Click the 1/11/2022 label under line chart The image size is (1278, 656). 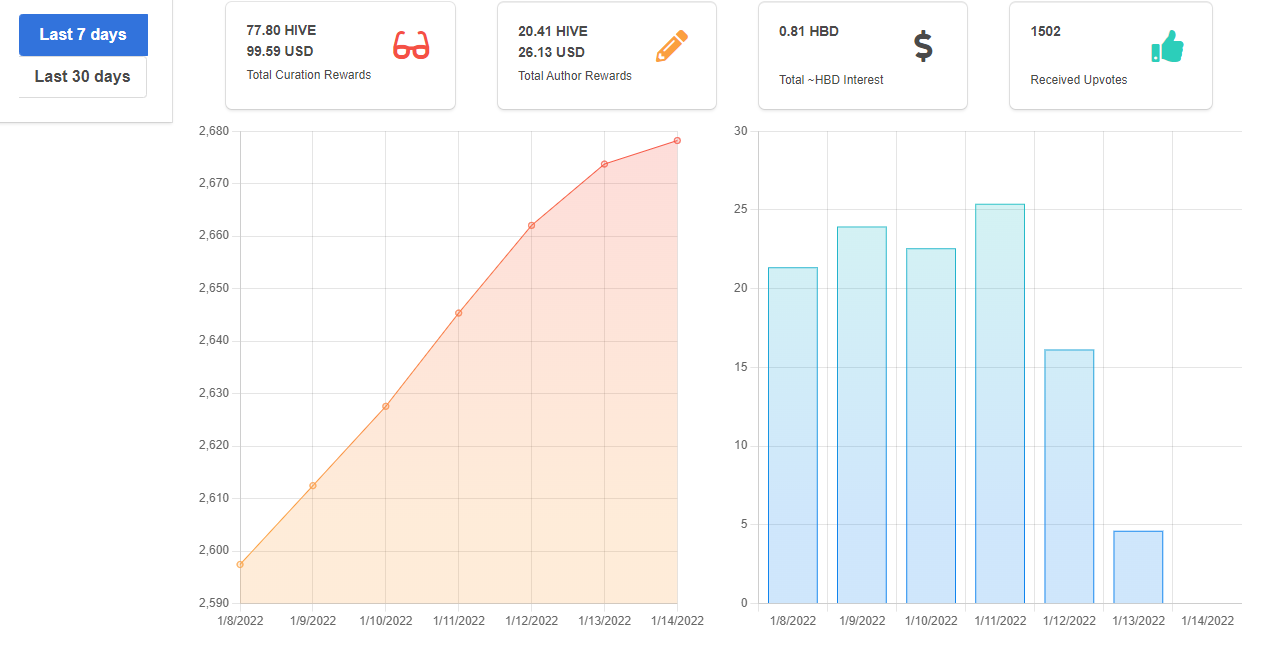pyautogui.click(x=459, y=621)
